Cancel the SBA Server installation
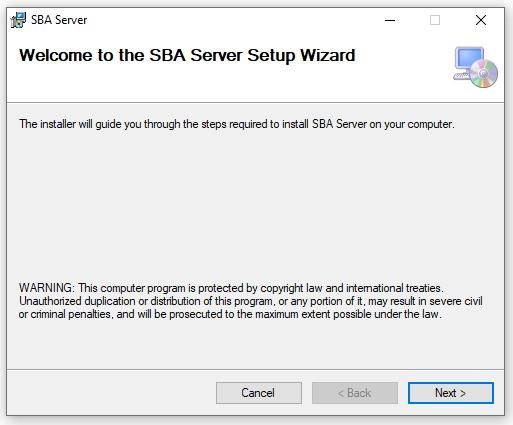Viewport: 513px width, 425px height. point(259,393)
